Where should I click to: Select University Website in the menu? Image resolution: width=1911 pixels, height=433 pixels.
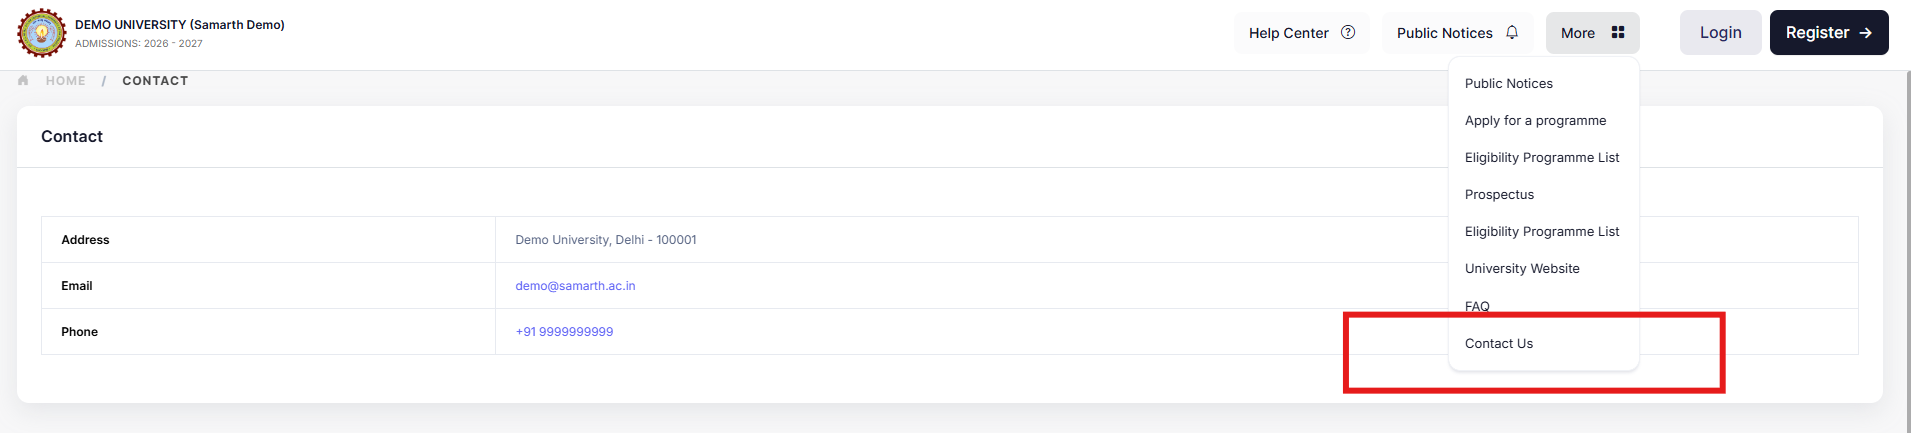[x=1522, y=269]
